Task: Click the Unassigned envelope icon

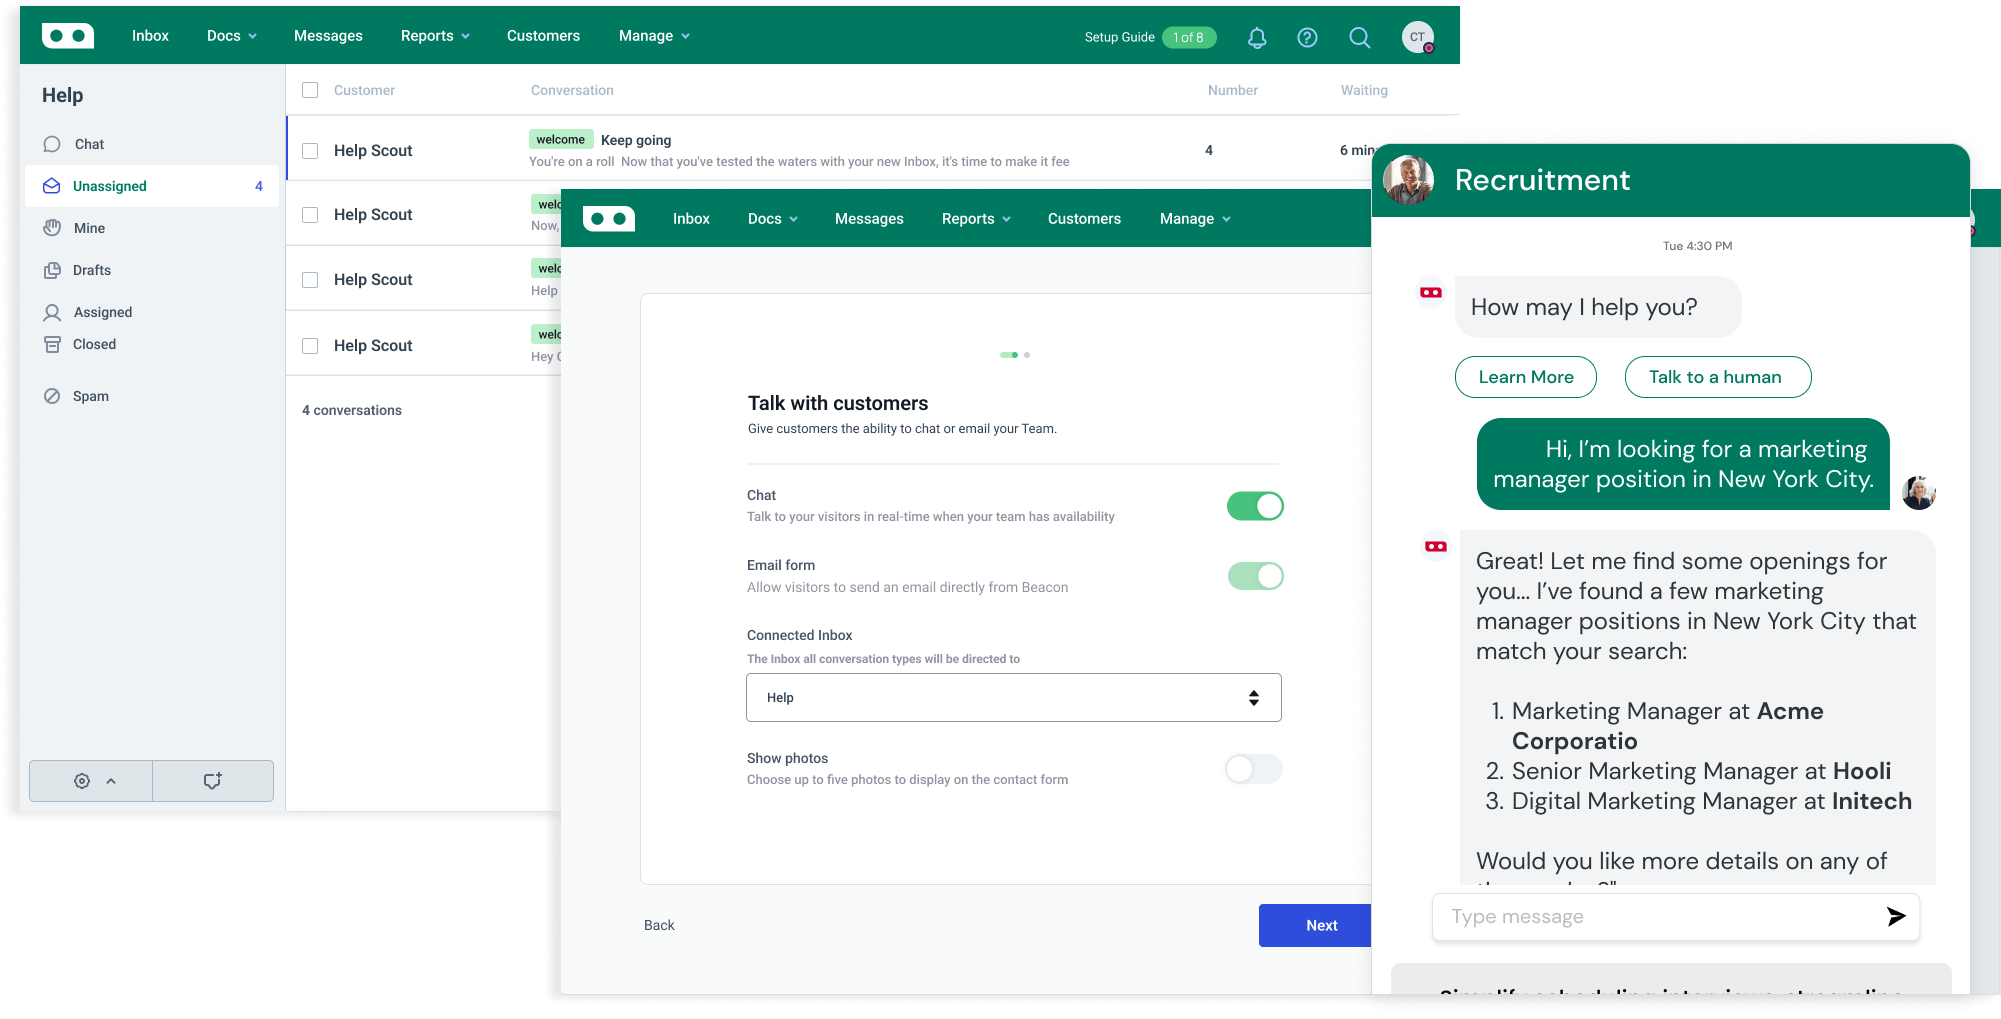Action: tap(52, 186)
